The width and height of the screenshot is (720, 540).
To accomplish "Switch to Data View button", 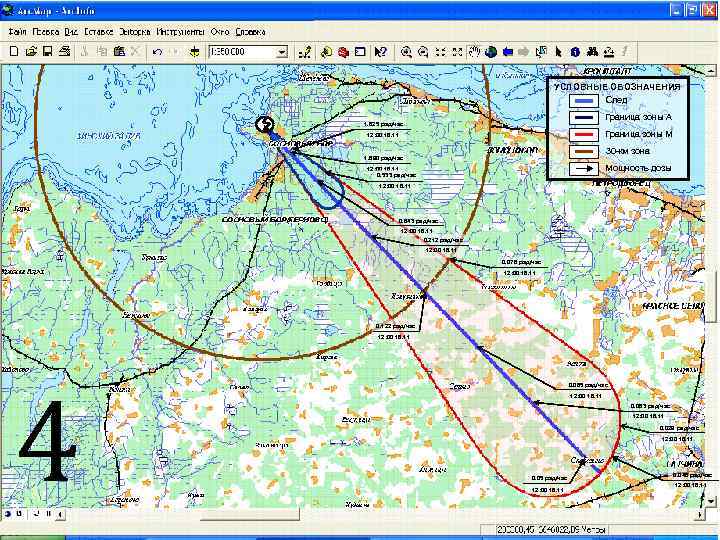I will click(8, 514).
